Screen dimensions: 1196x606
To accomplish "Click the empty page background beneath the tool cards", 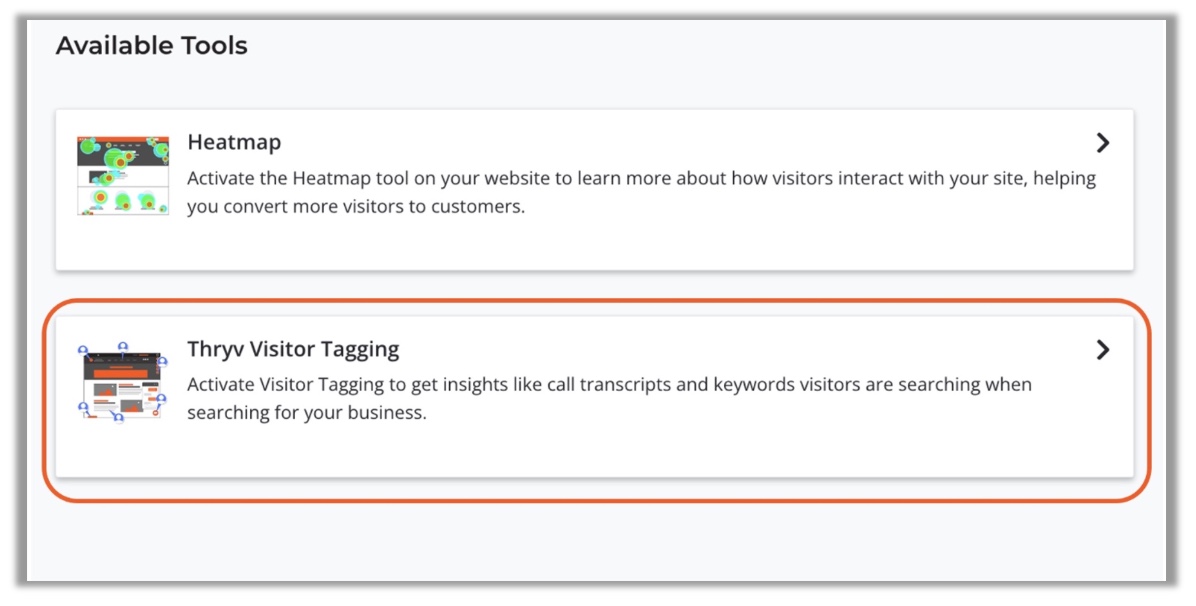I will (x=595, y=542).
